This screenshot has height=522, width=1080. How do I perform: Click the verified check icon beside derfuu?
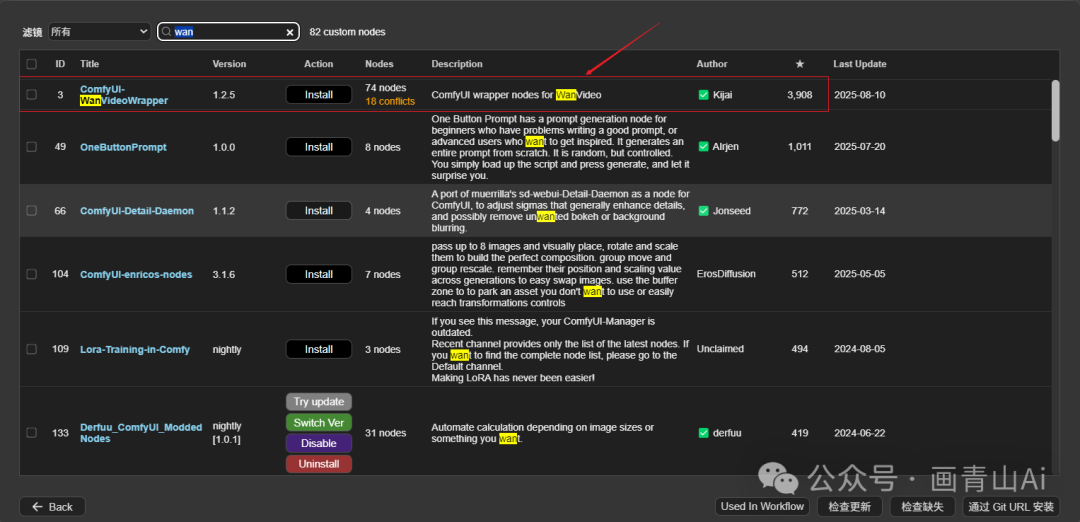click(x=703, y=433)
